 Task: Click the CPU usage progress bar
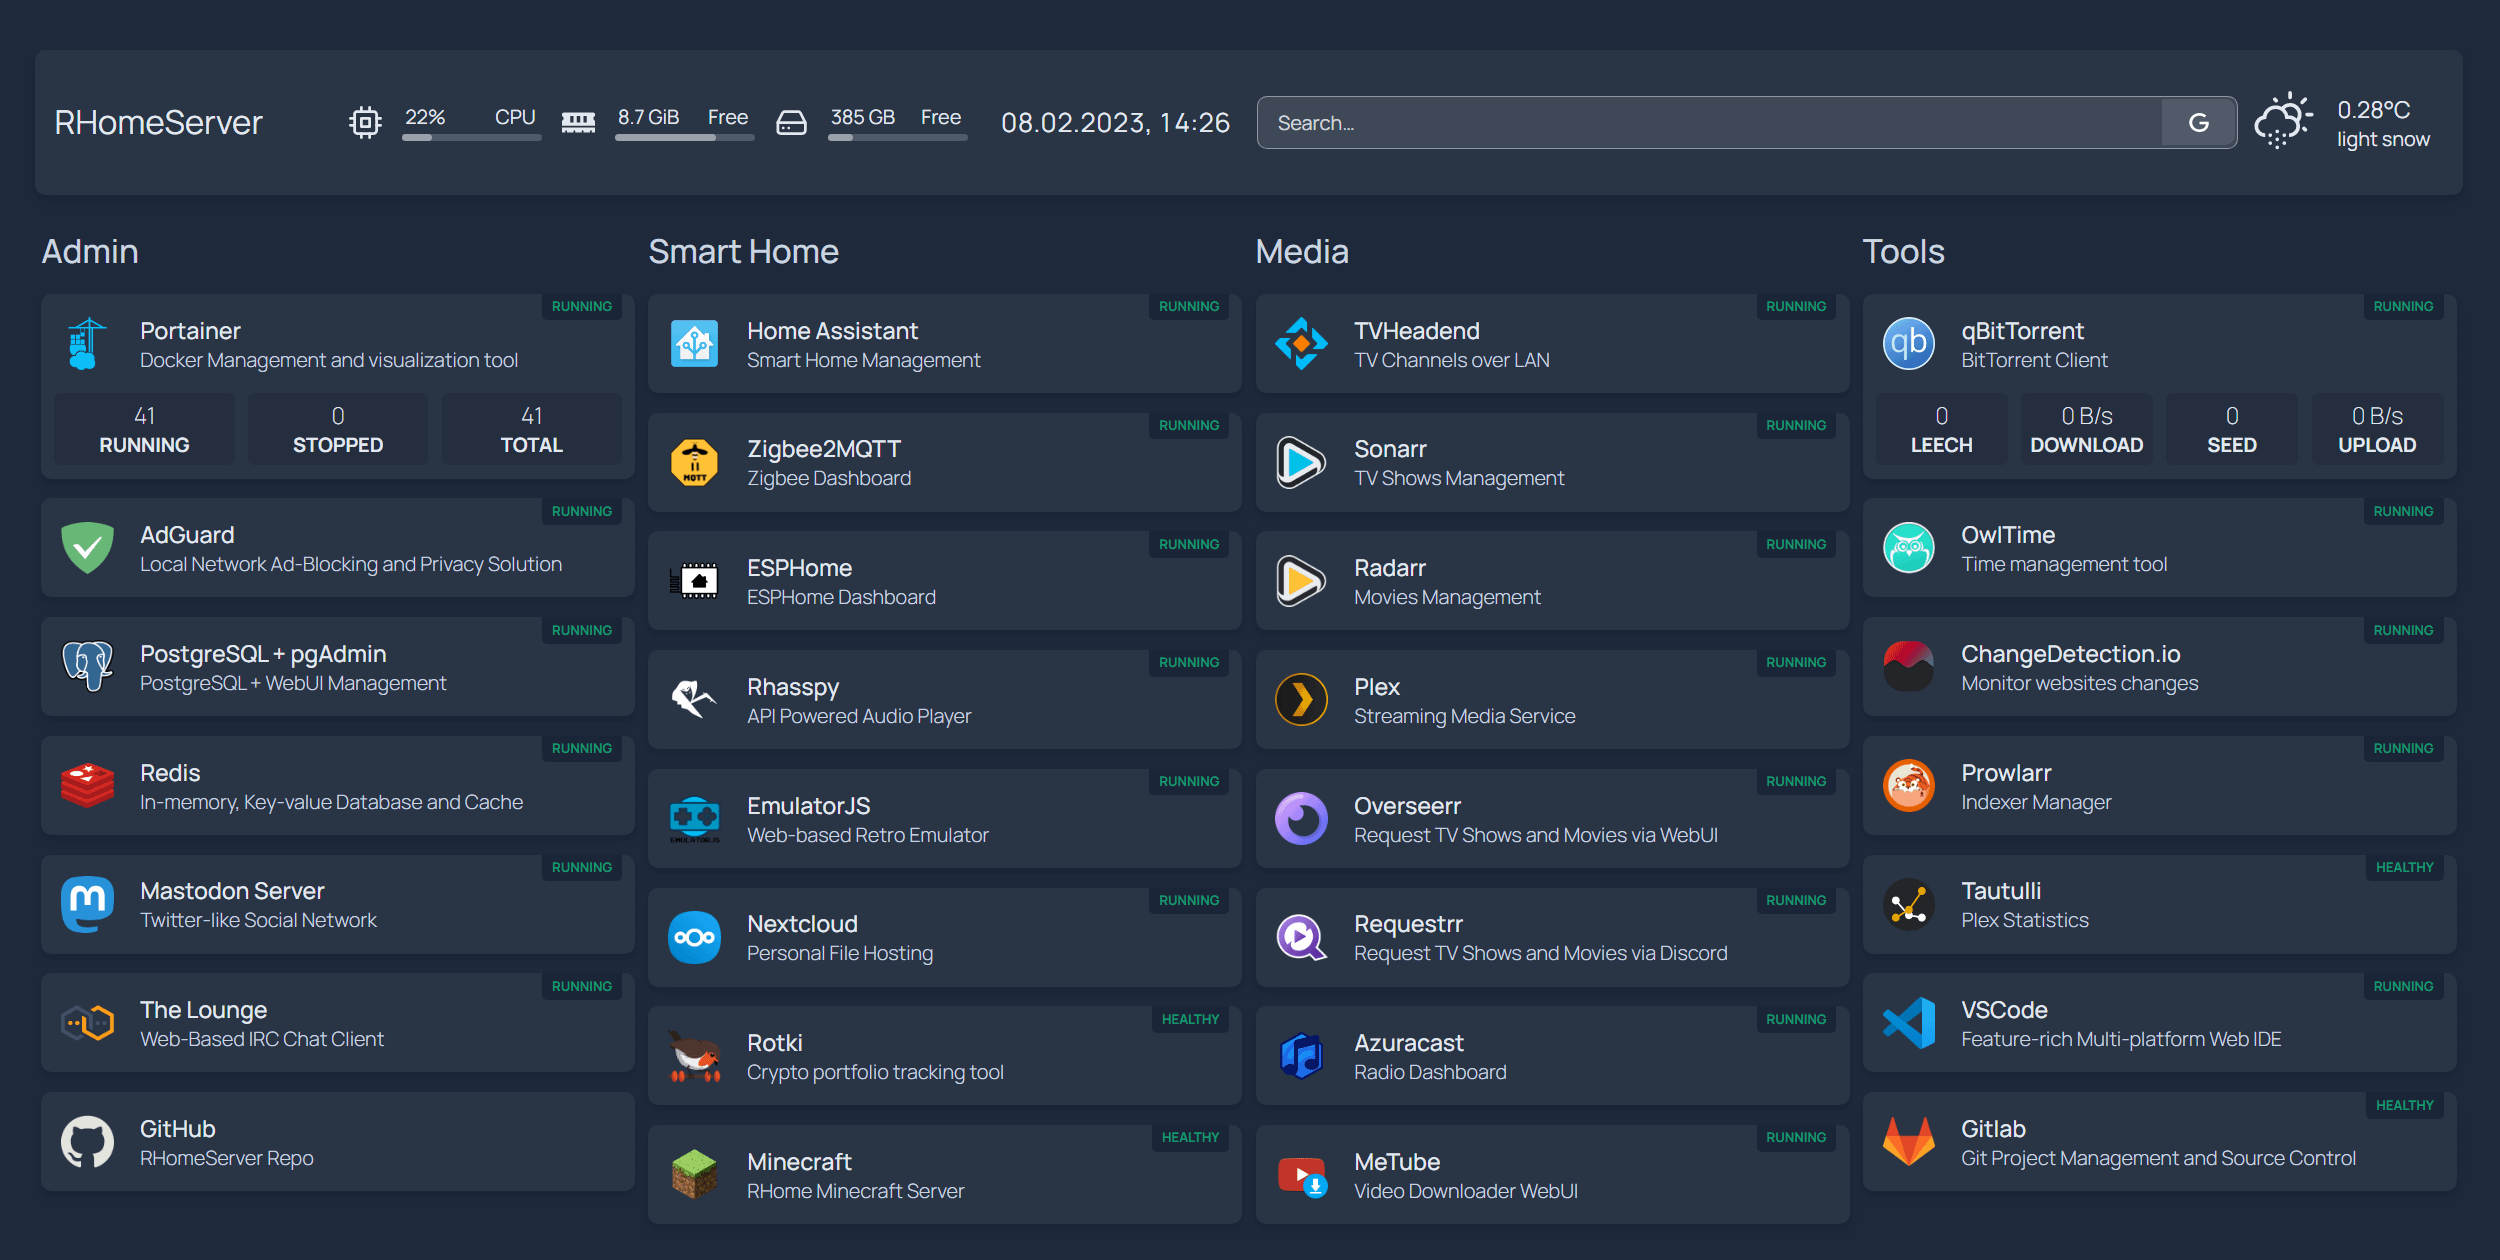pos(471,138)
